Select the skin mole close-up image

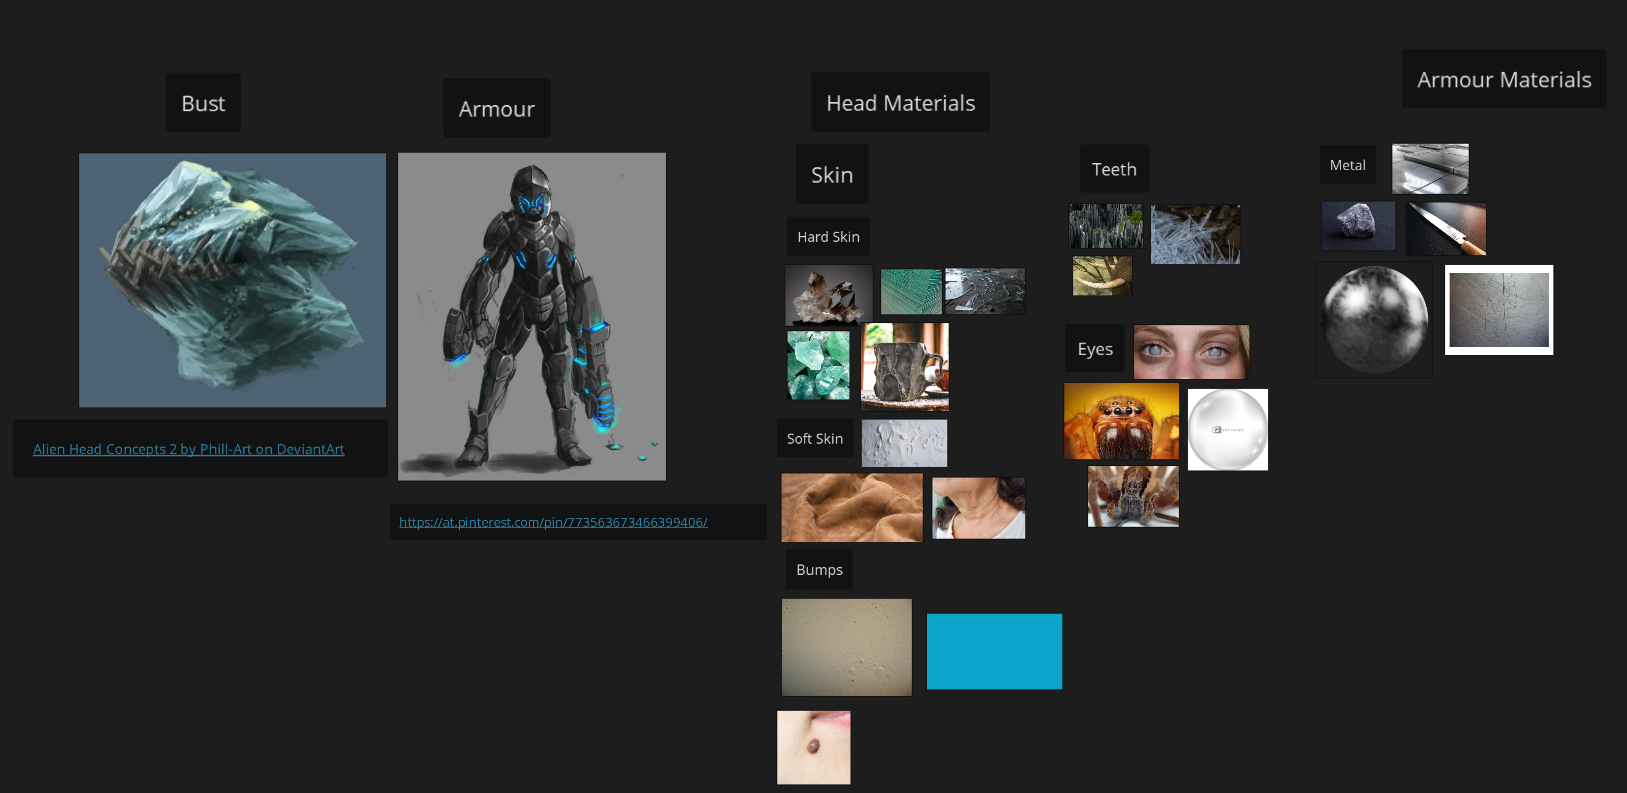click(x=814, y=747)
